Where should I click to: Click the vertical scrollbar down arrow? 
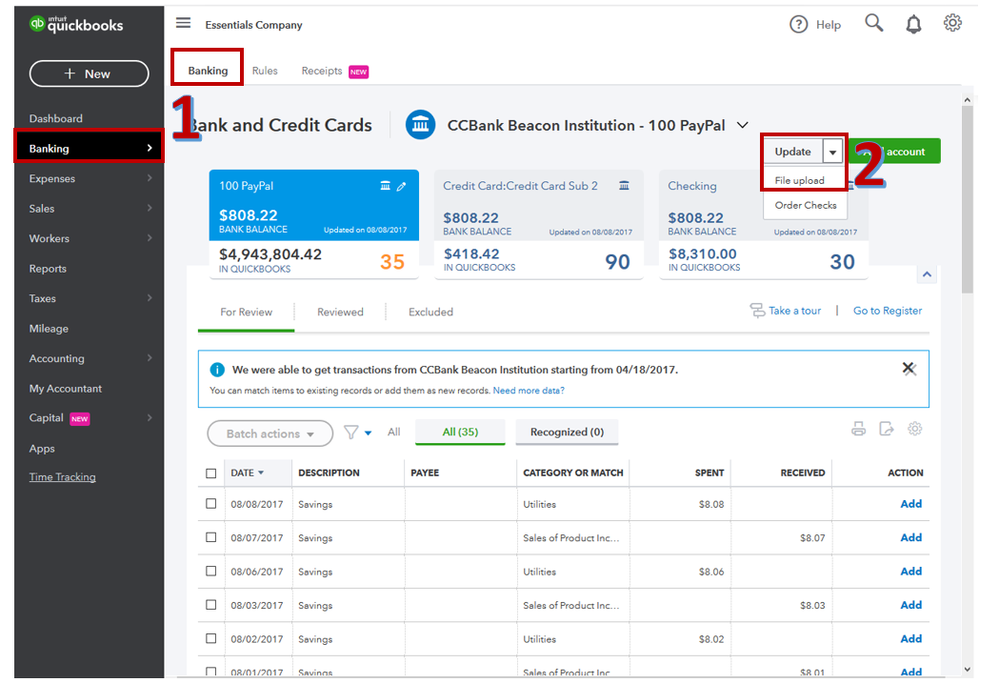tap(967, 669)
